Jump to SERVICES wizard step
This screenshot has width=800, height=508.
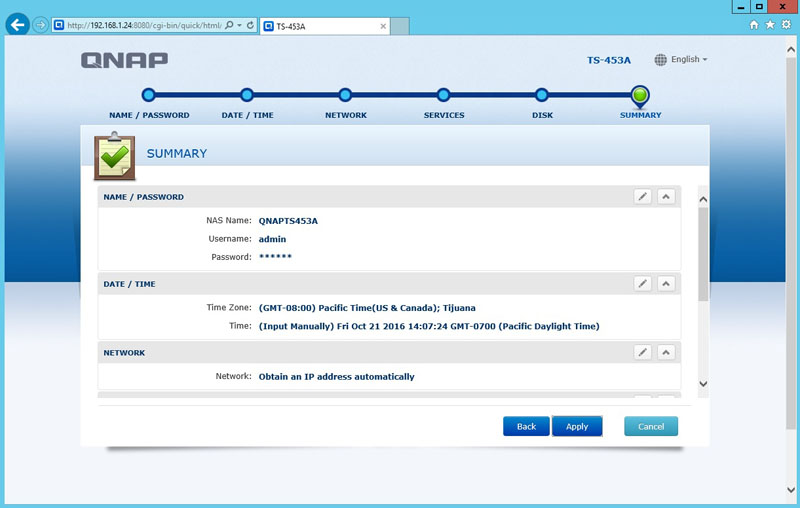(x=443, y=95)
